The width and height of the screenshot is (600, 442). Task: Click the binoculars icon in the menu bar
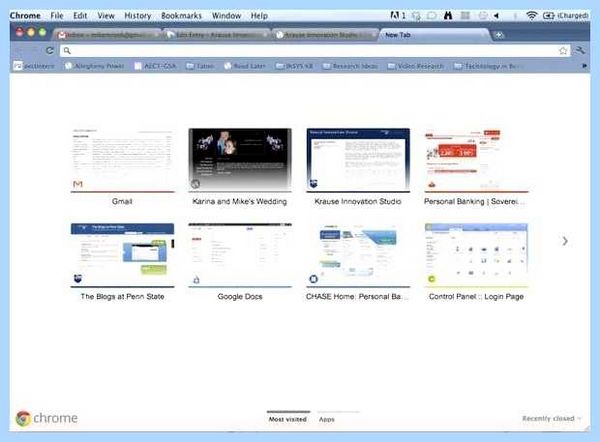pos(448,15)
